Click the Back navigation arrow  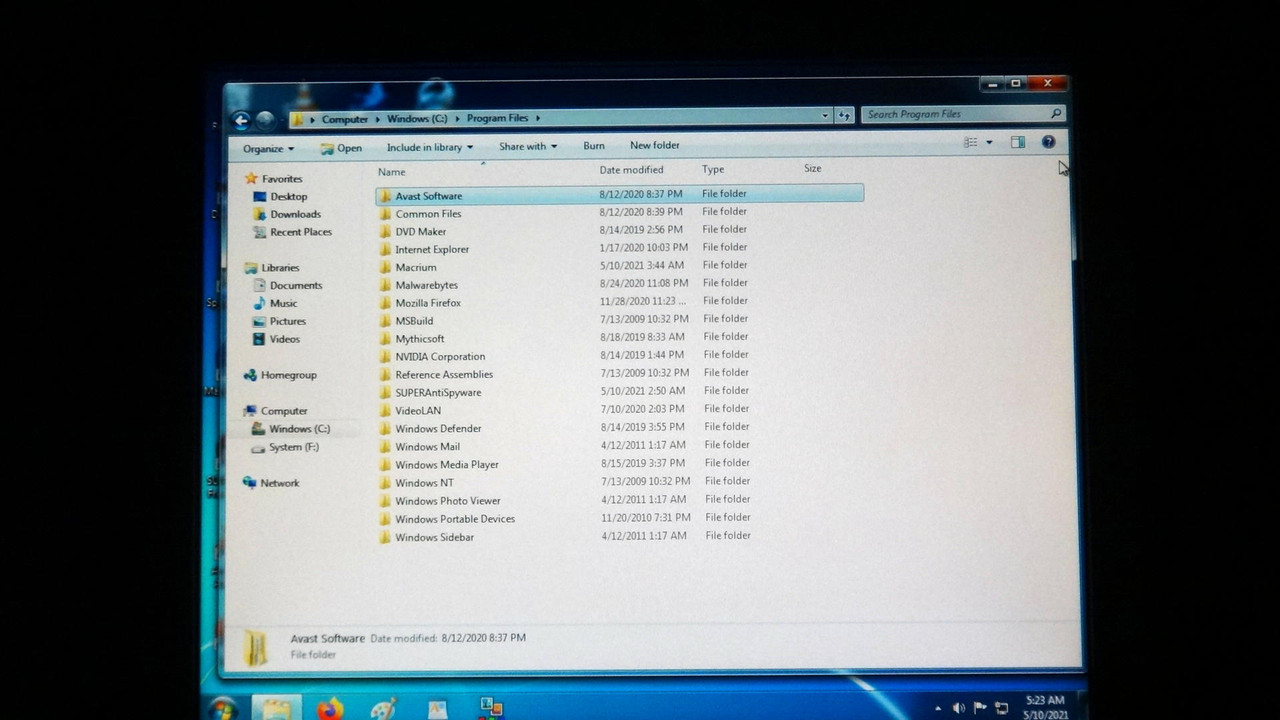pyautogui.click(x=241, y=121)
